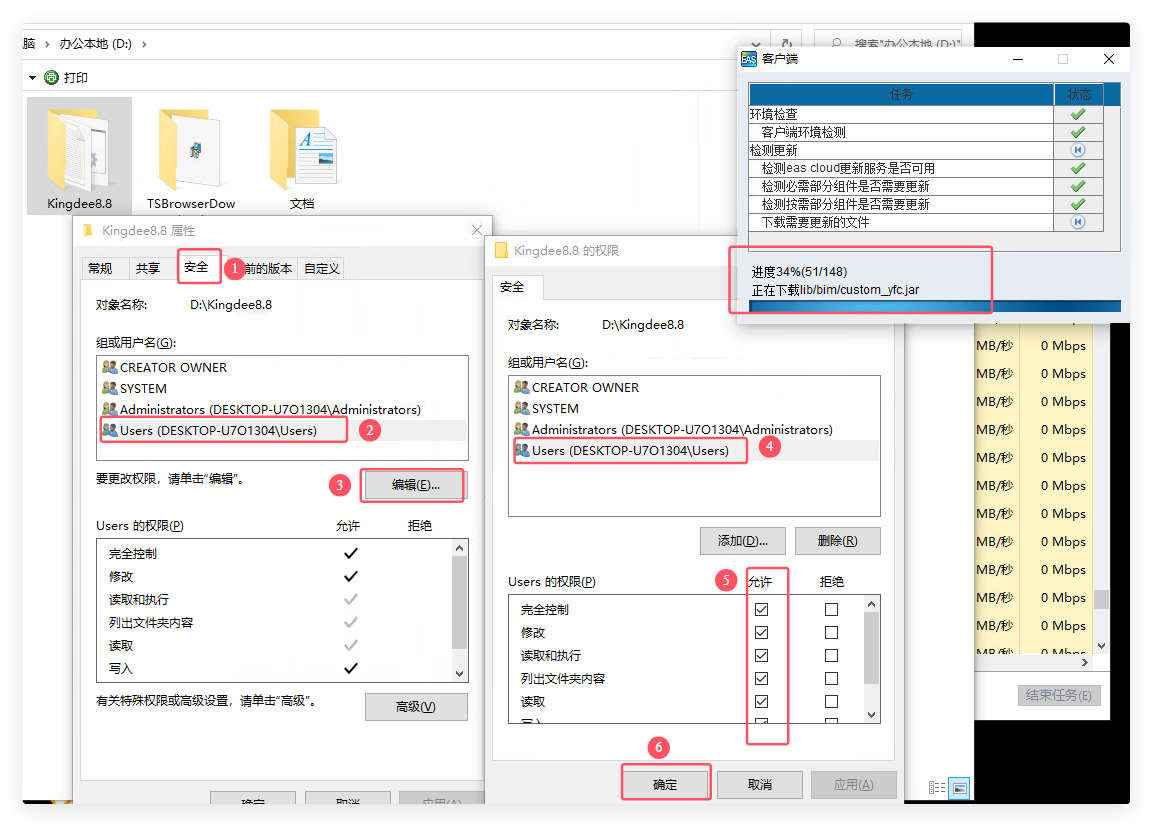Click the green check for 环境检查
The height and width of the screenshot is (826, 1152).
[1078, 114]
